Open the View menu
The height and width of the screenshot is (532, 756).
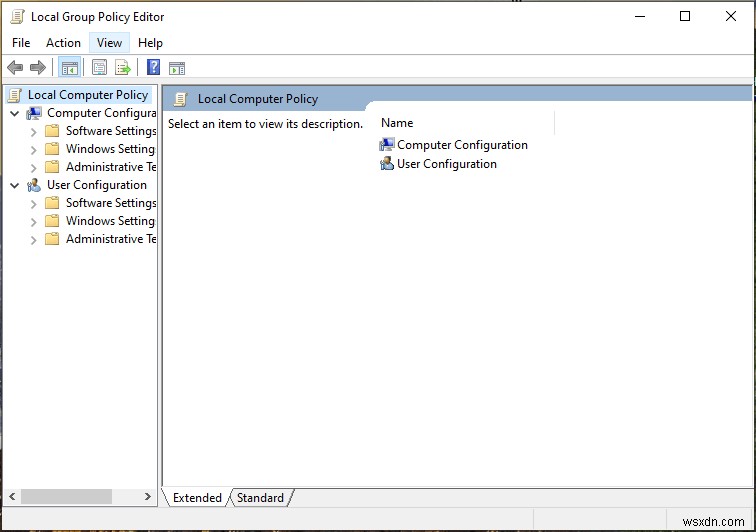(x=109, y=43)
